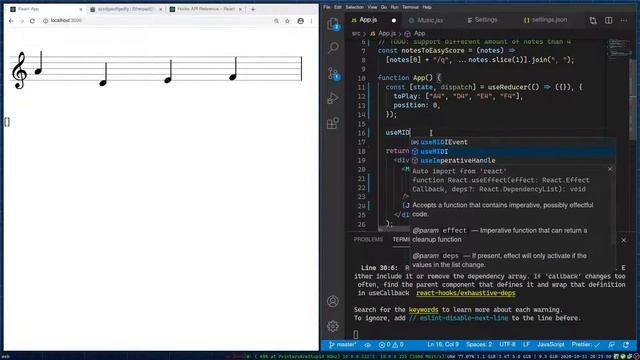Close the bottom terminal panel
The image size is (640, 360).
pos(624,240)
